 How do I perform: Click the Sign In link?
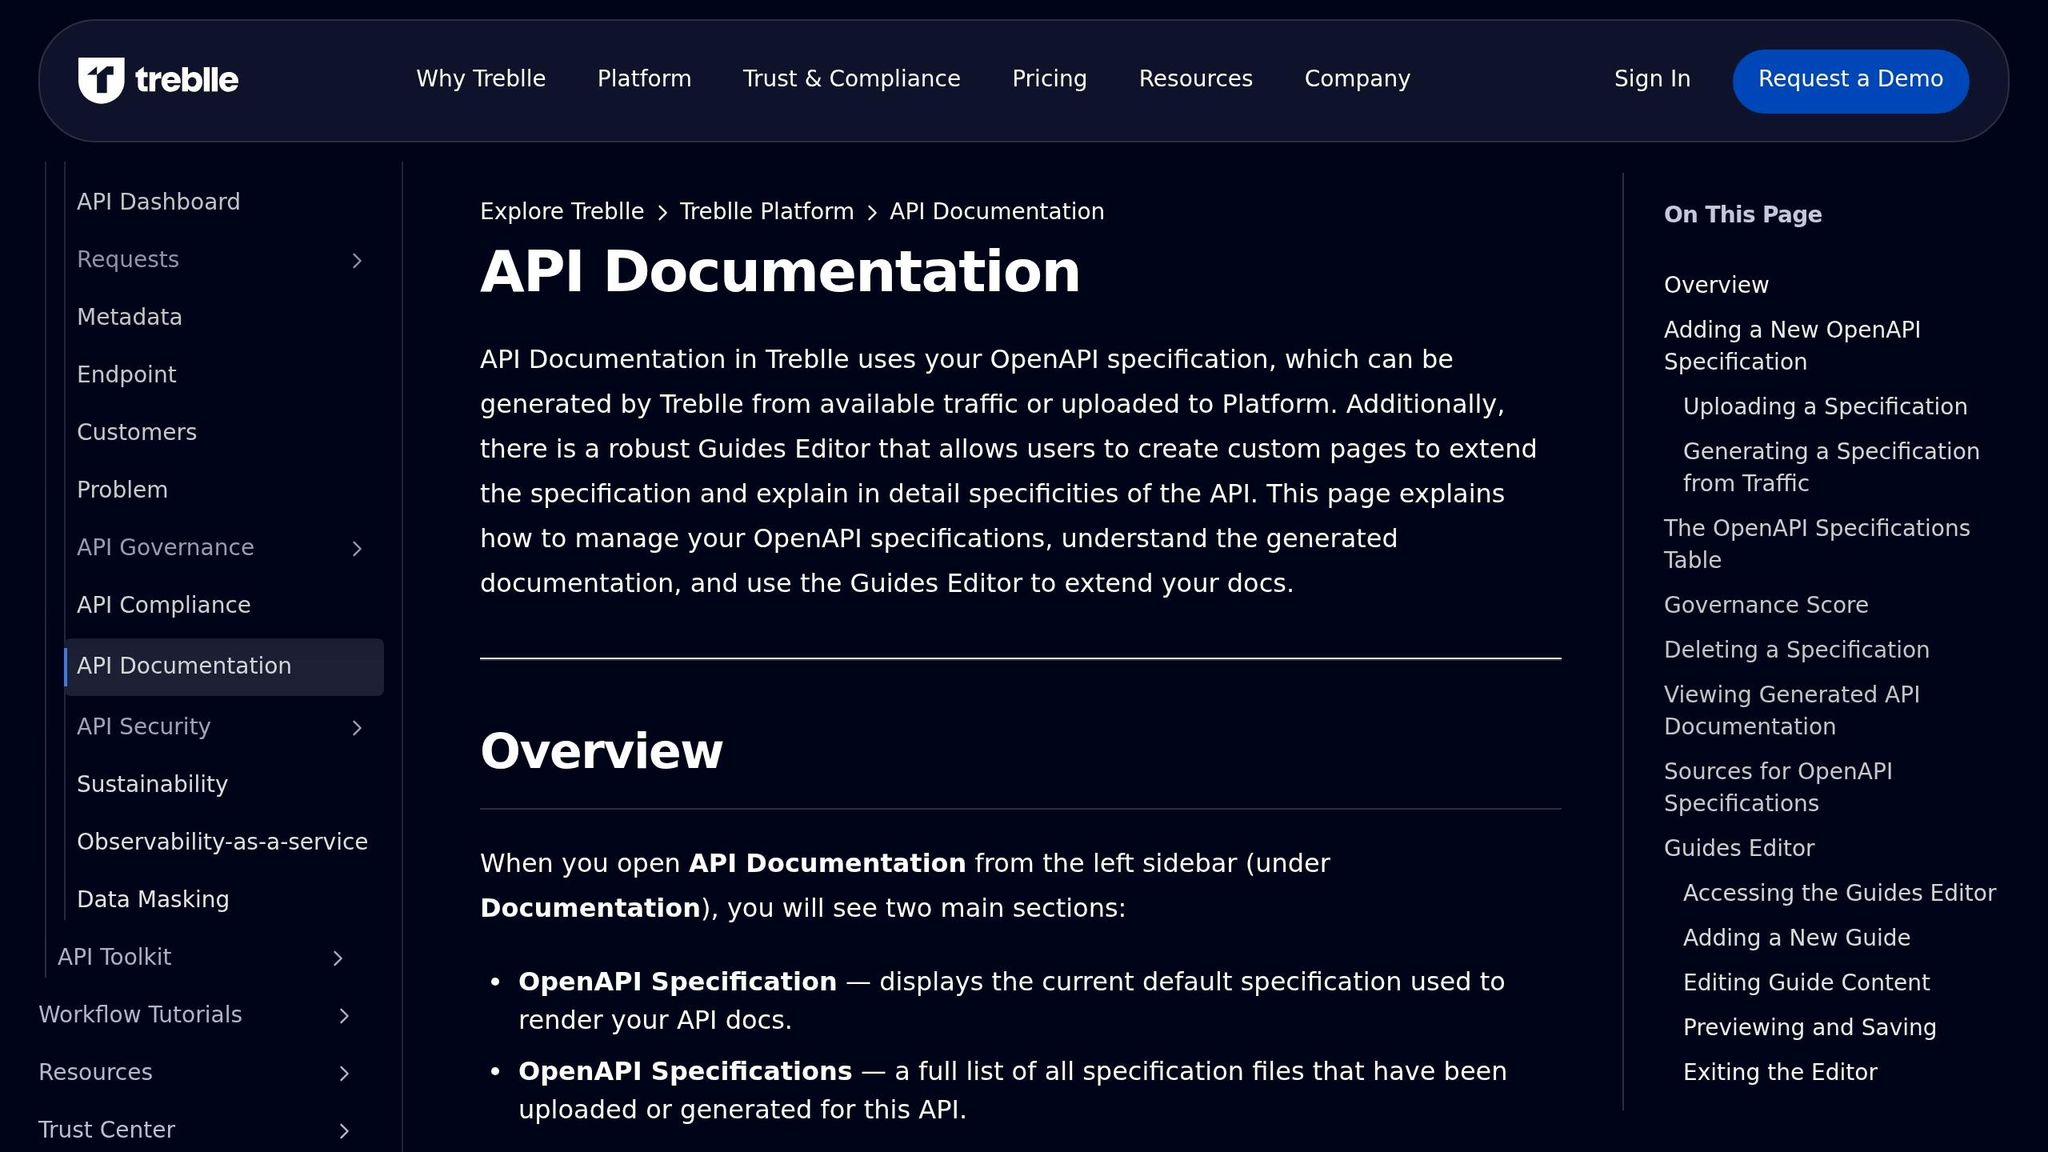click(x=1652, y=79)
